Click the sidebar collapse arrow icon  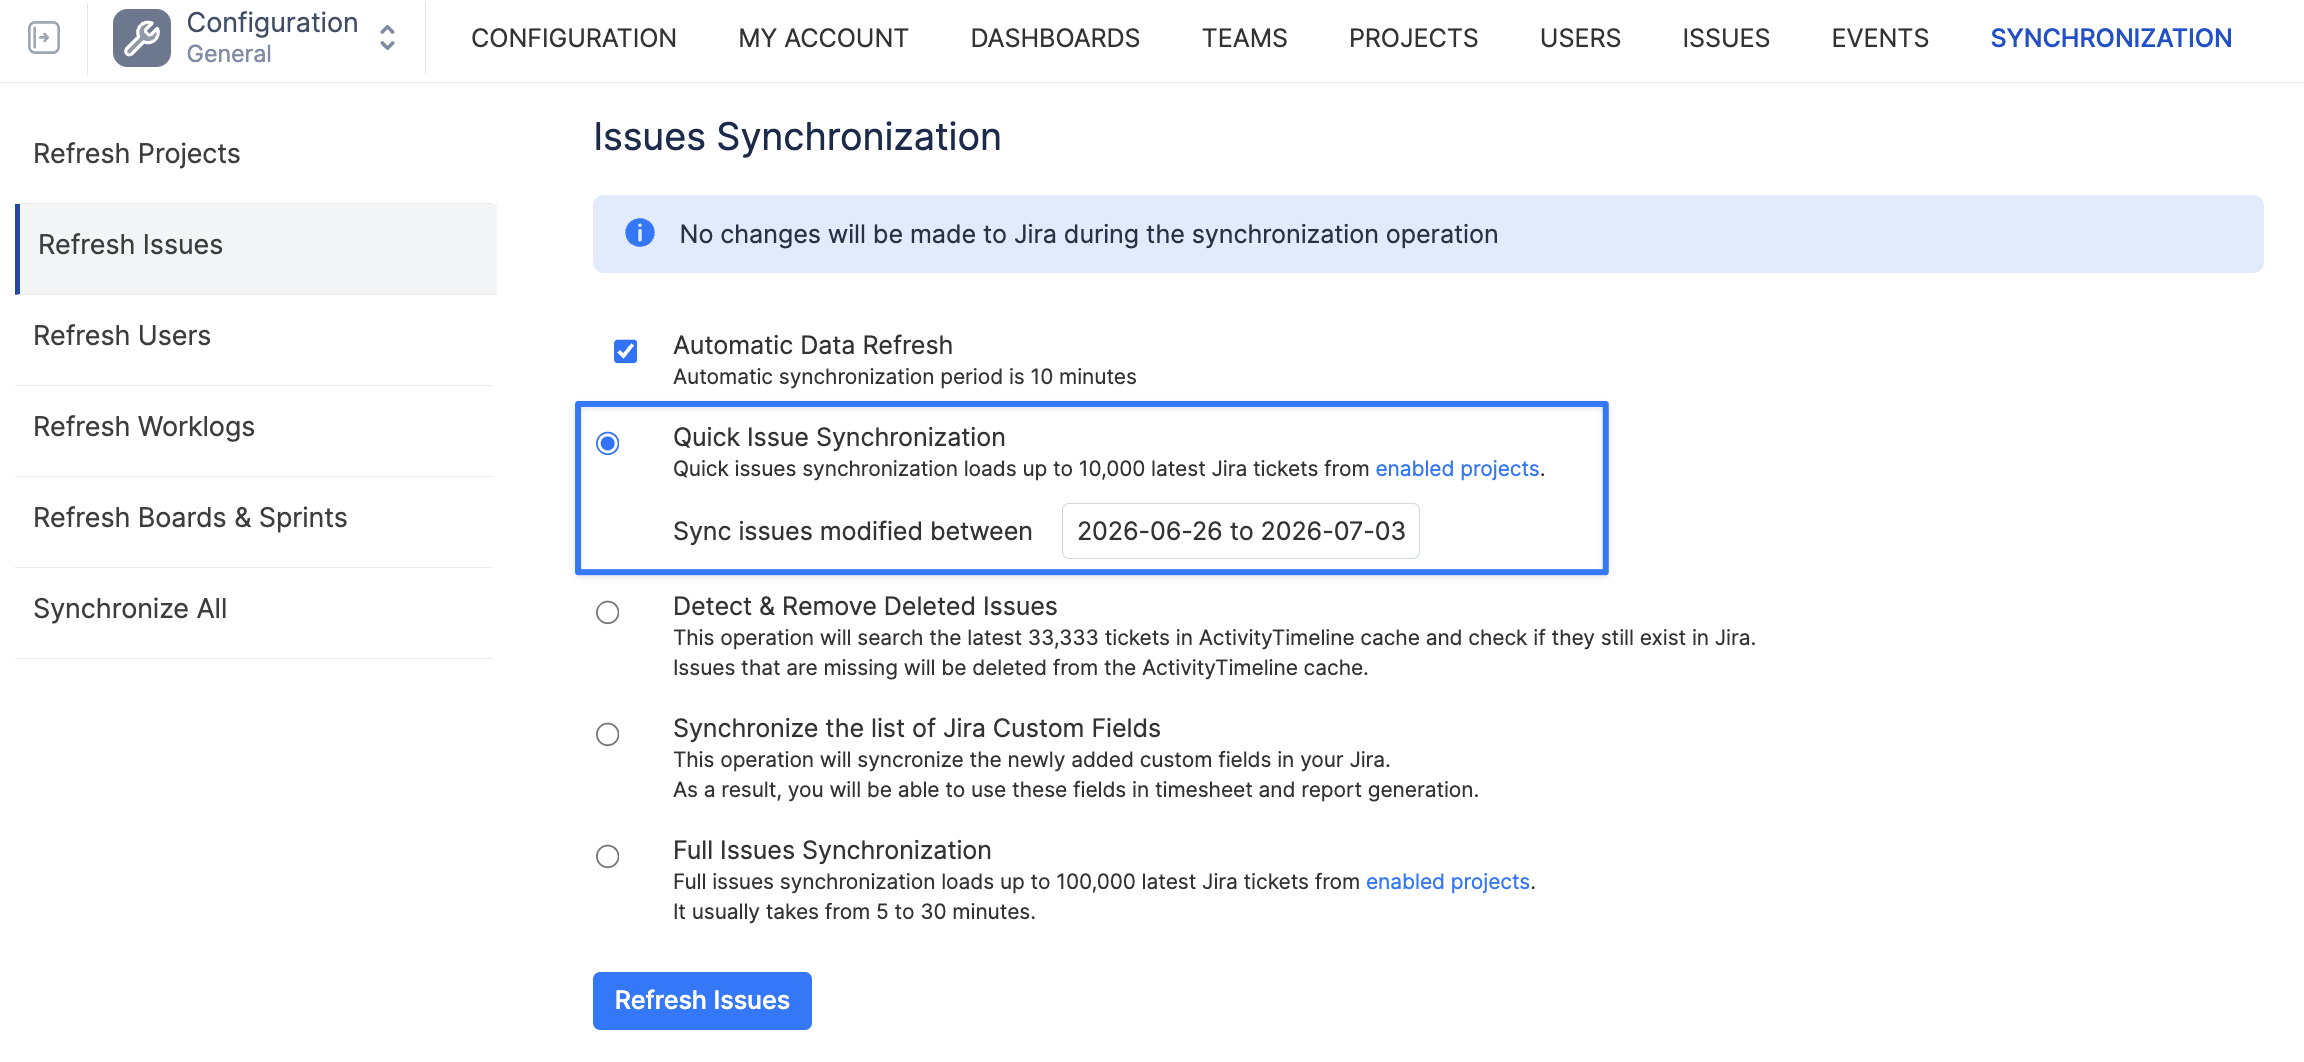click(x=43, y=38)
